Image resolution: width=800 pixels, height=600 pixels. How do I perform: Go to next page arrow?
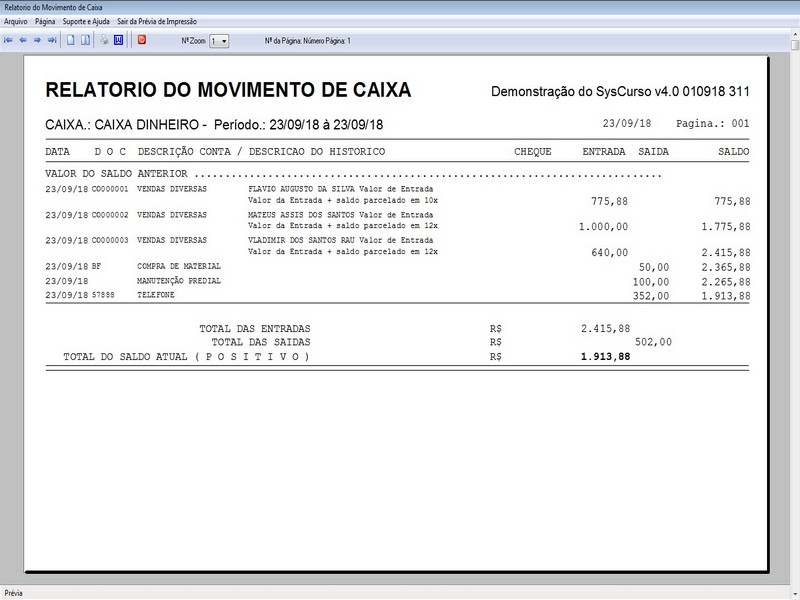pos(37,40)
